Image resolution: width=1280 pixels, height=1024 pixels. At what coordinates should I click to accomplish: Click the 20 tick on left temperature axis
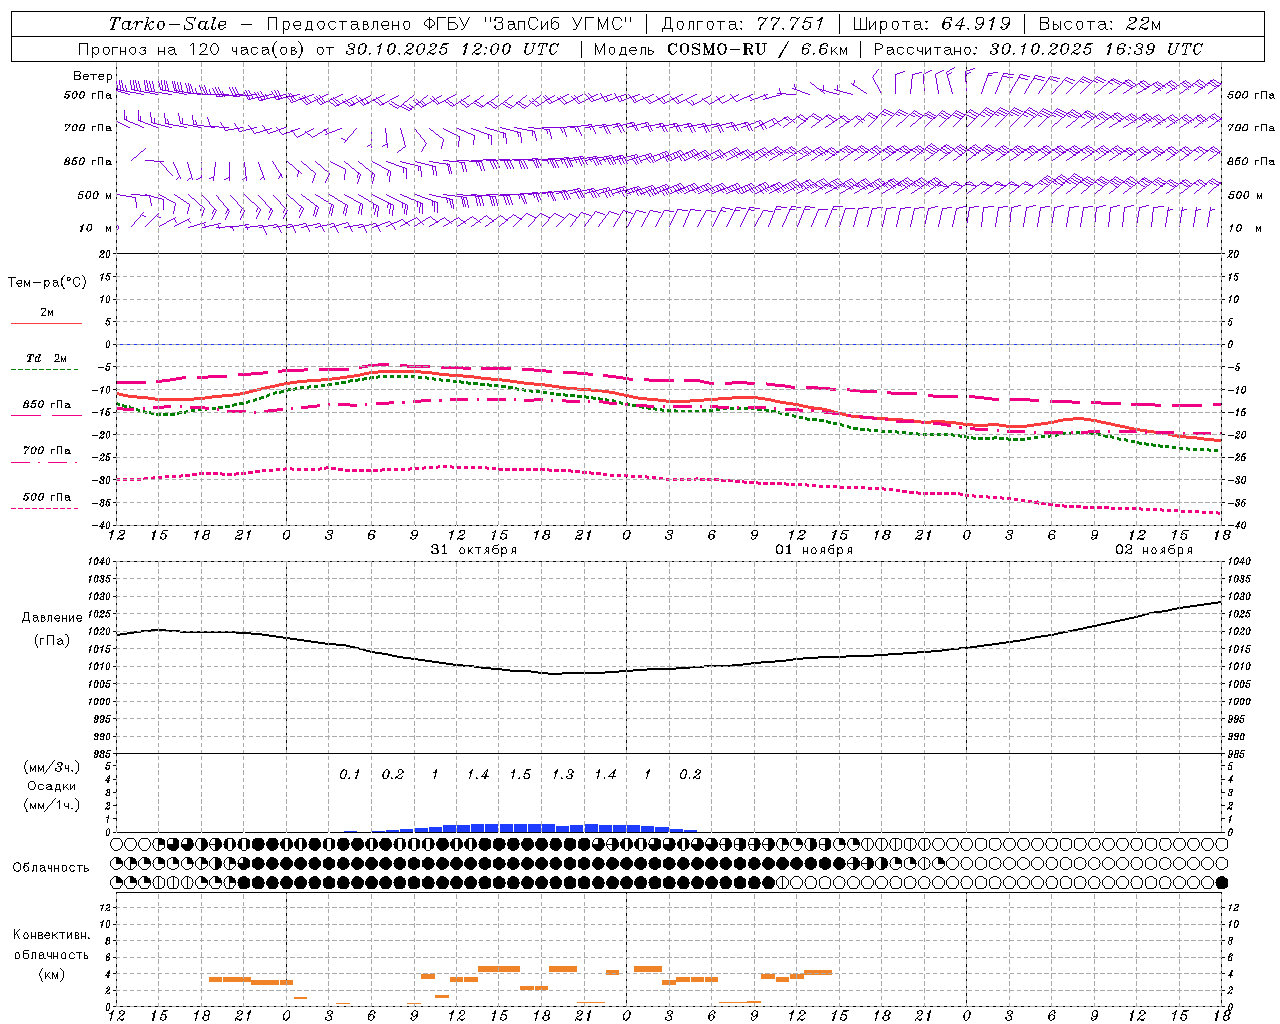click(x=105, y=254)
